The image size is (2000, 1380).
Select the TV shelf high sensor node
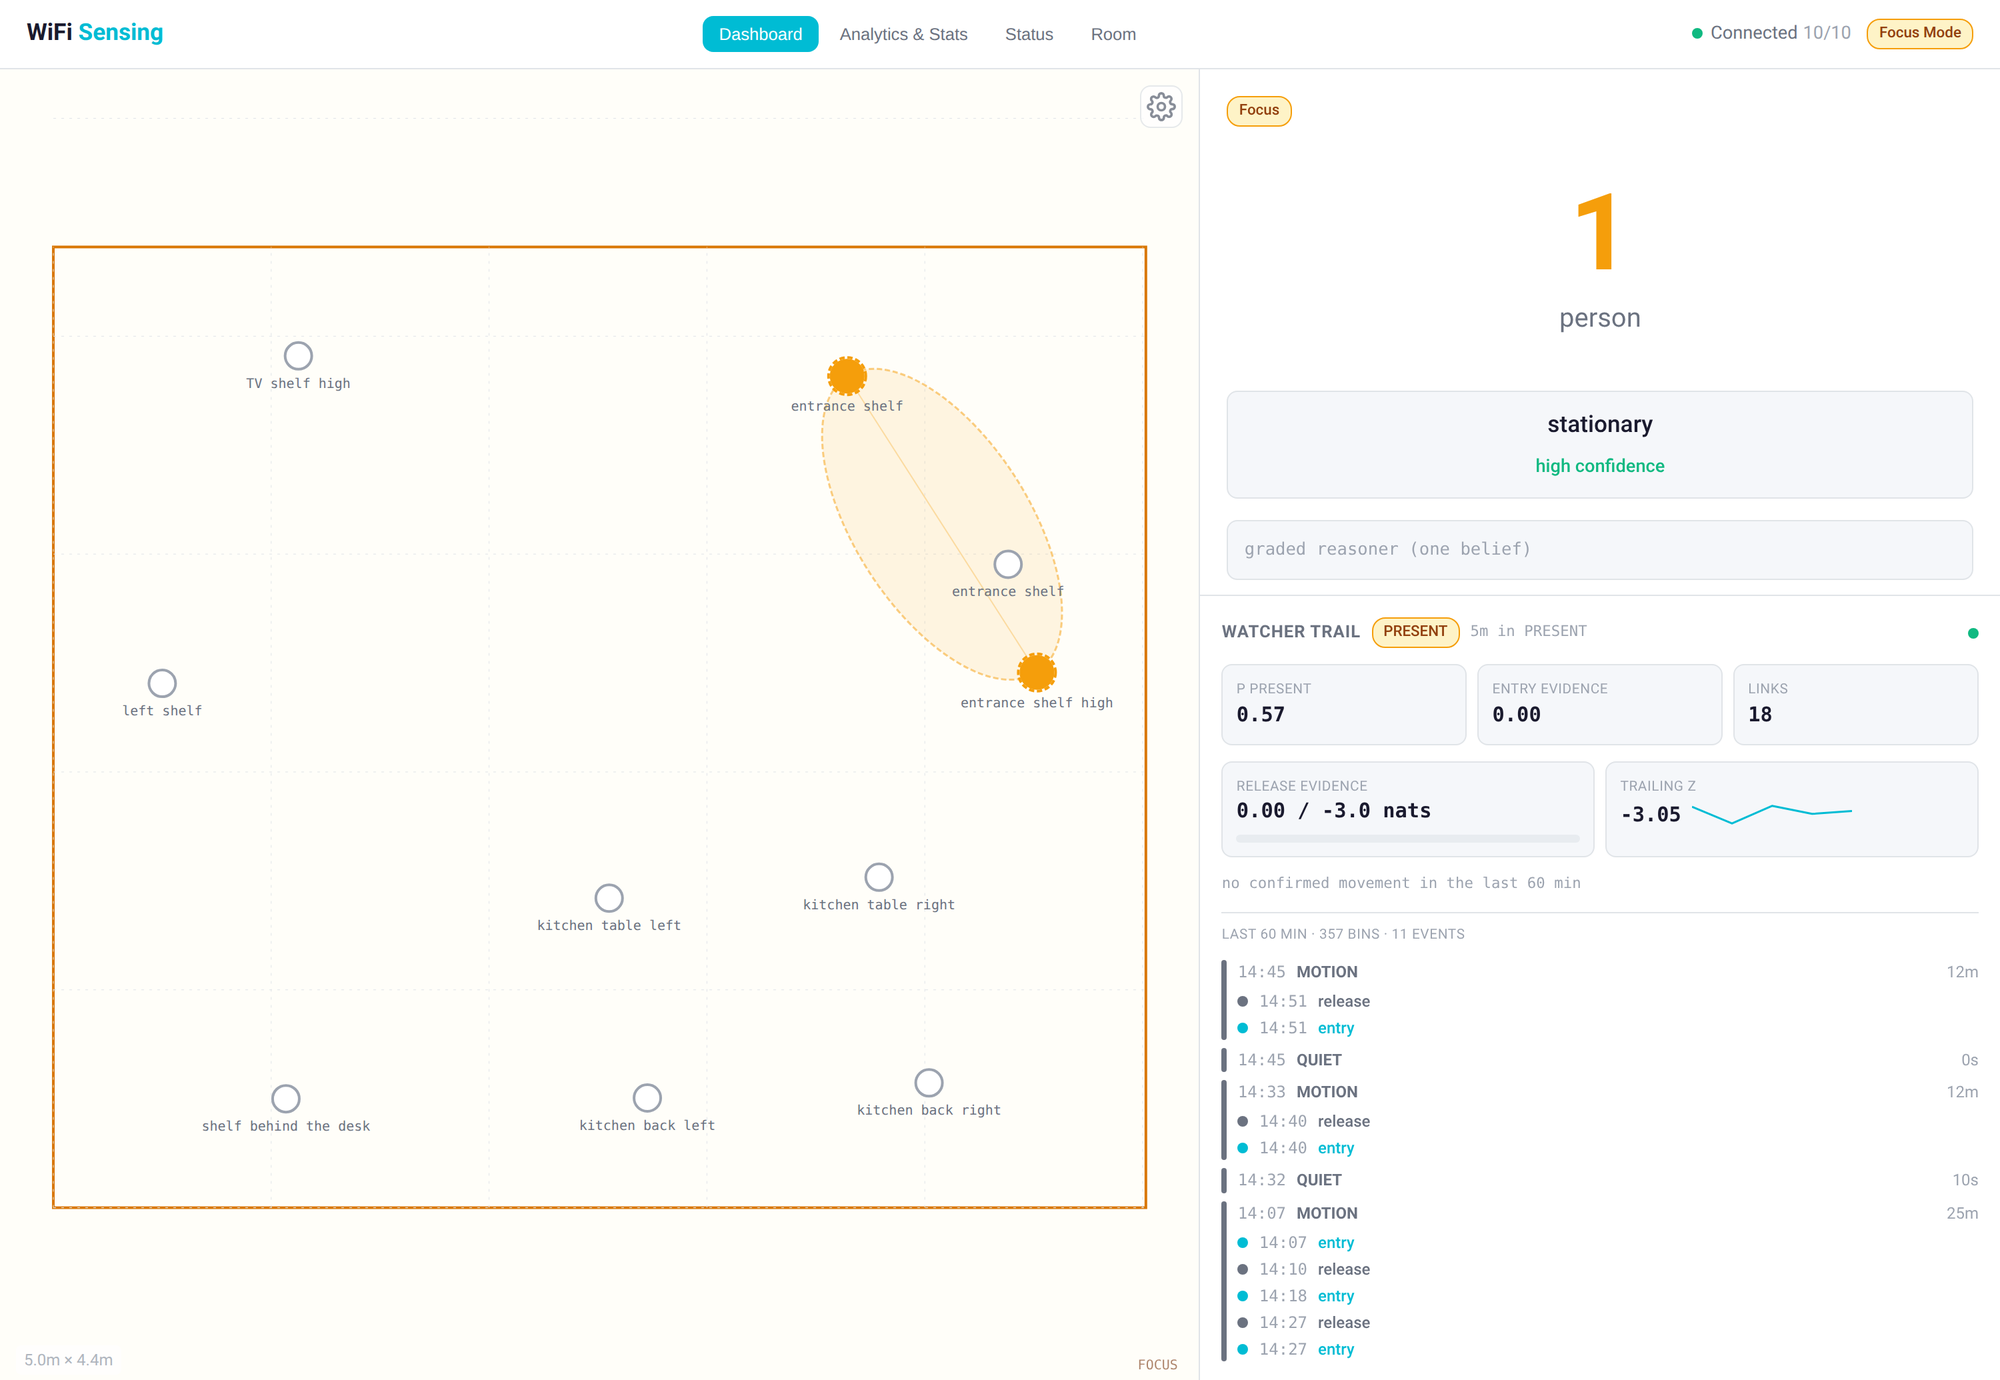tap(298, 356)
